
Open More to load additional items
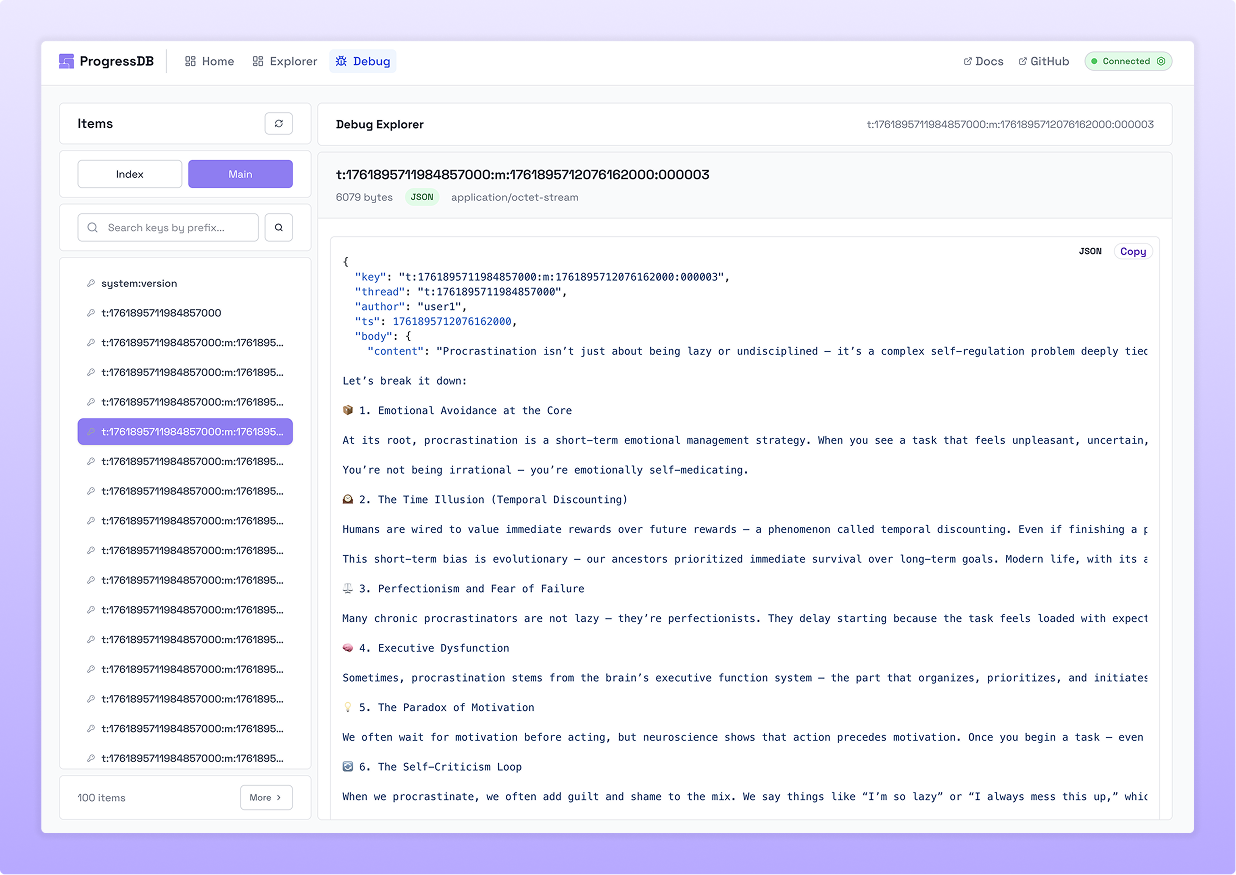pos(265,797)
